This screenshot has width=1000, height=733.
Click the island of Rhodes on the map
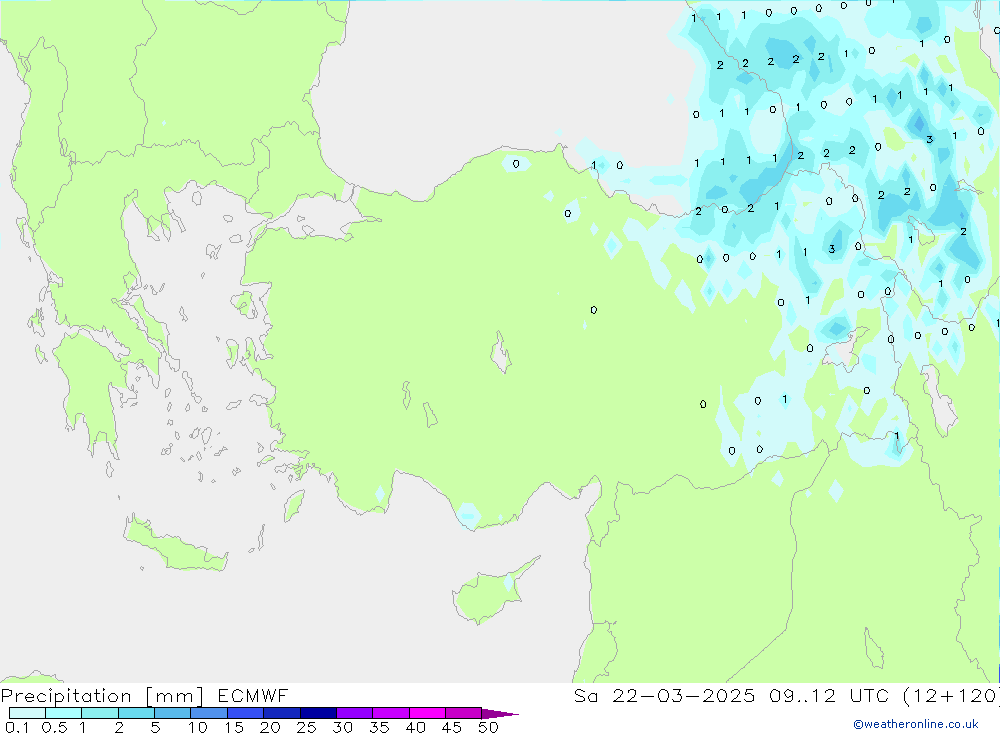294,505
